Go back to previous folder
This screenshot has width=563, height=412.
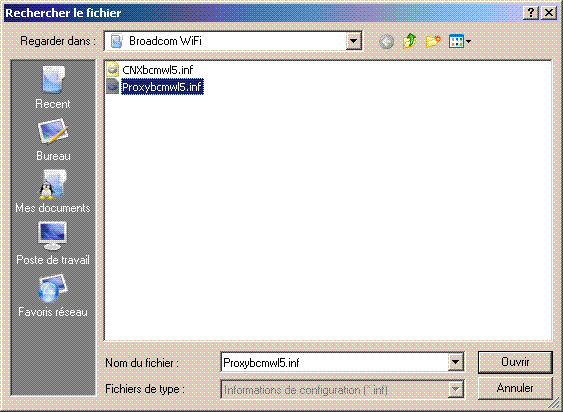tap(386, 42)
